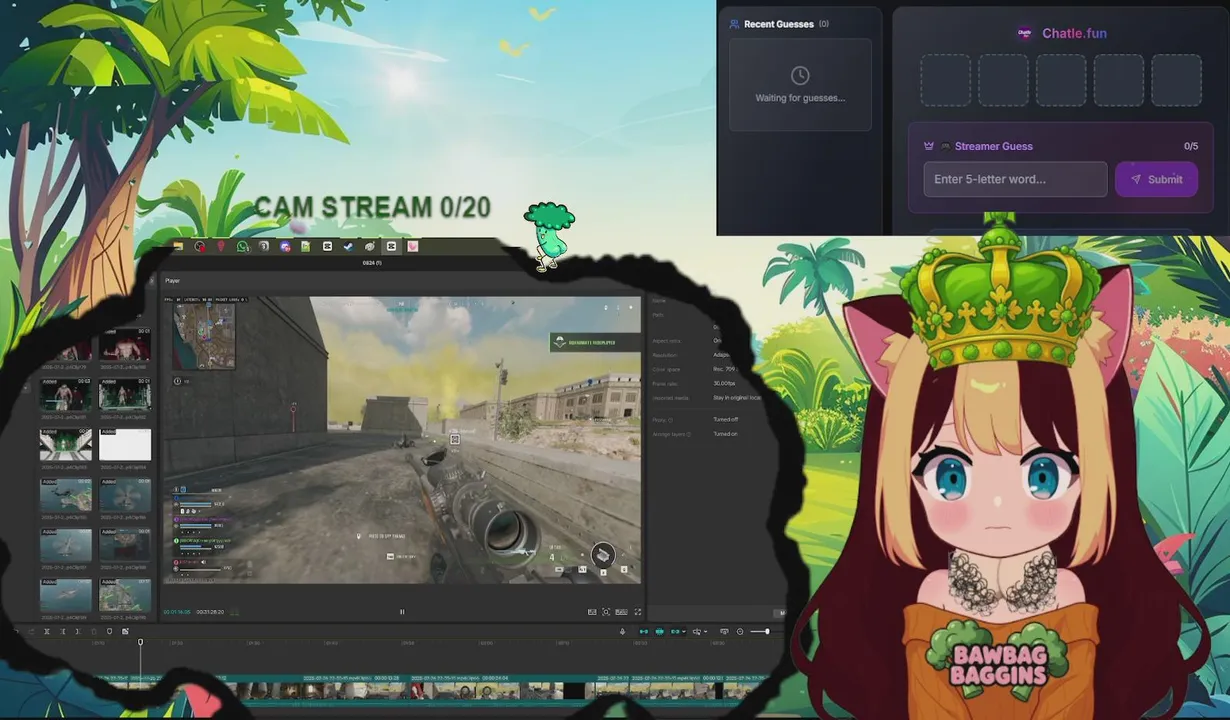Click the Chatle.fun title link
Viewport: 1230px width, 720px height.
coord(1074,33)
